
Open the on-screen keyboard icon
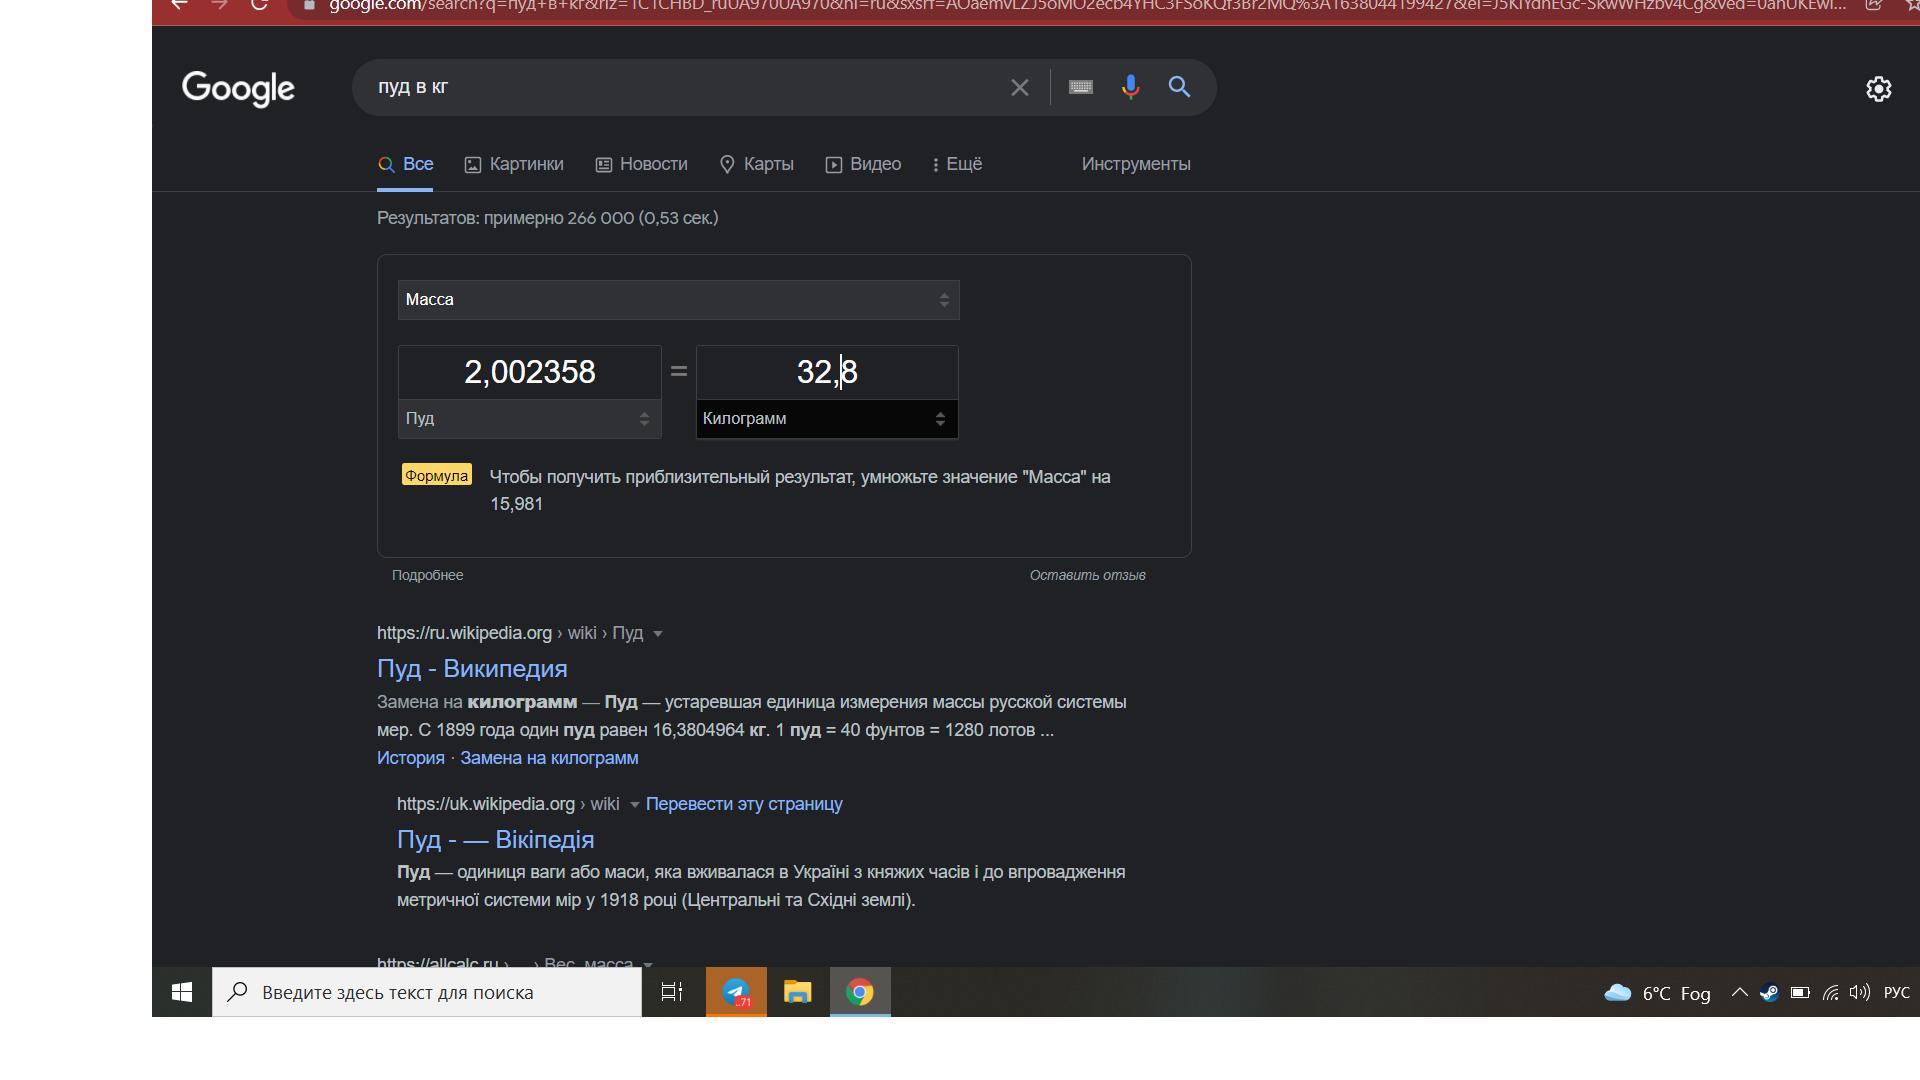(1080, 88)
